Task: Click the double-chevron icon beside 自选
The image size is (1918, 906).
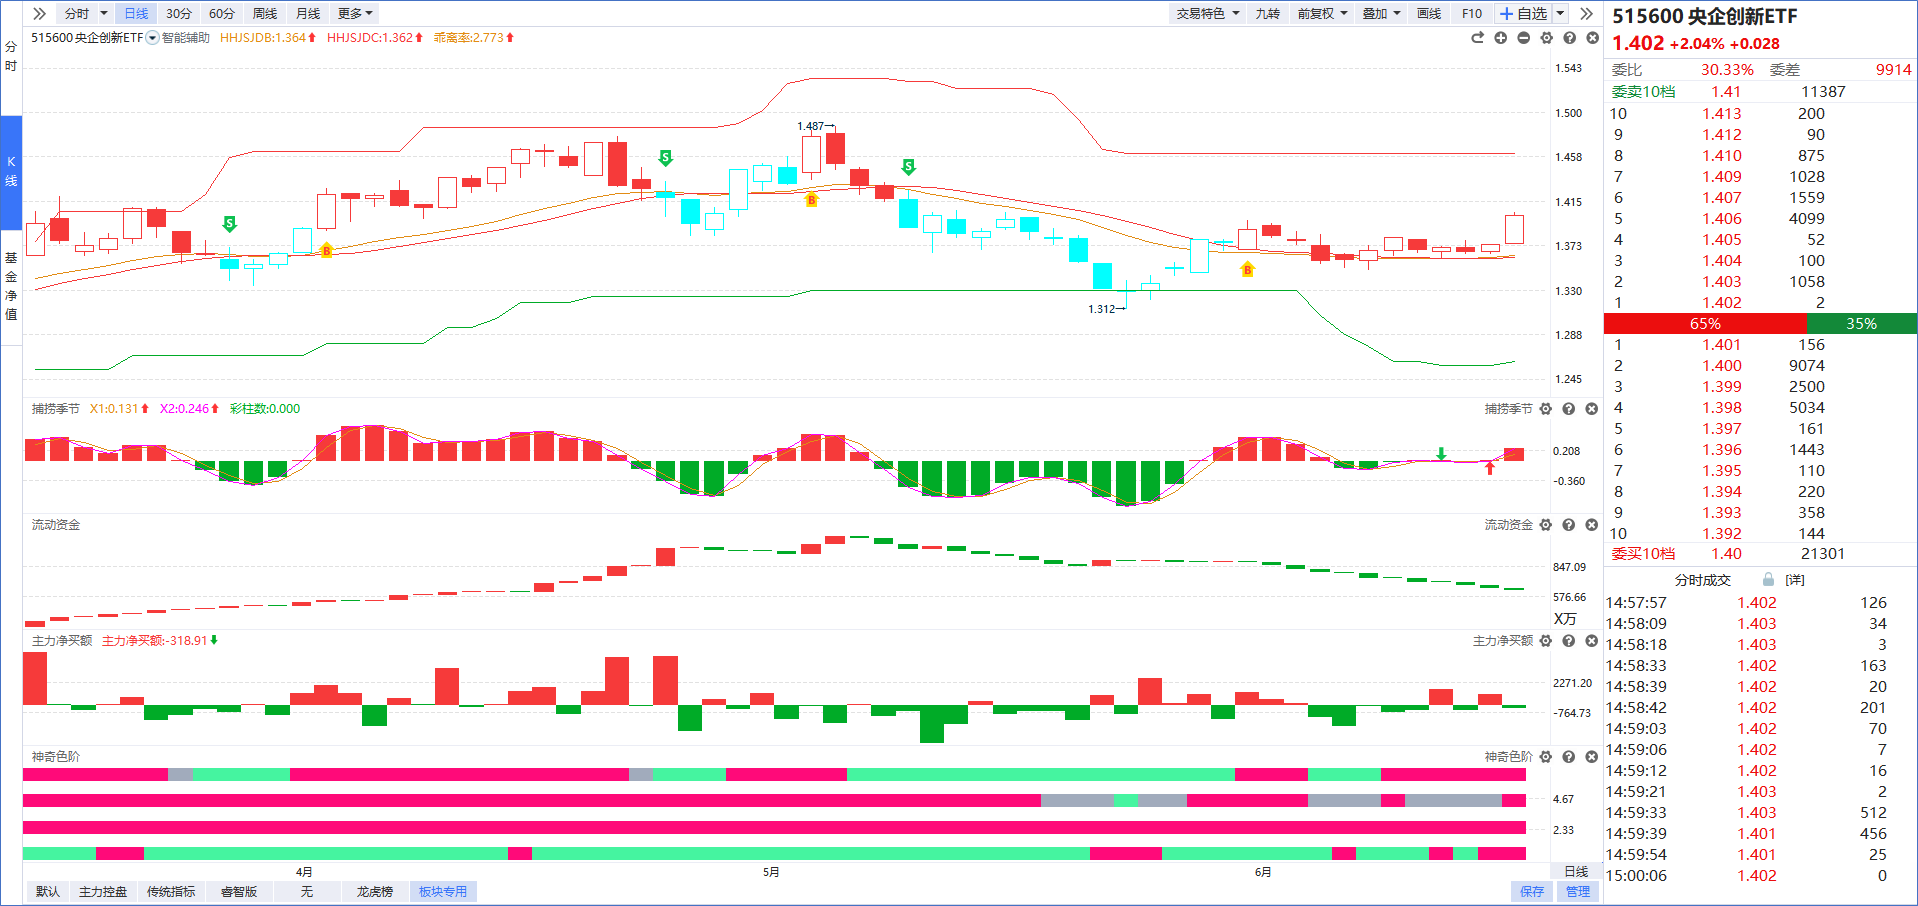Action: point(1586,13)
